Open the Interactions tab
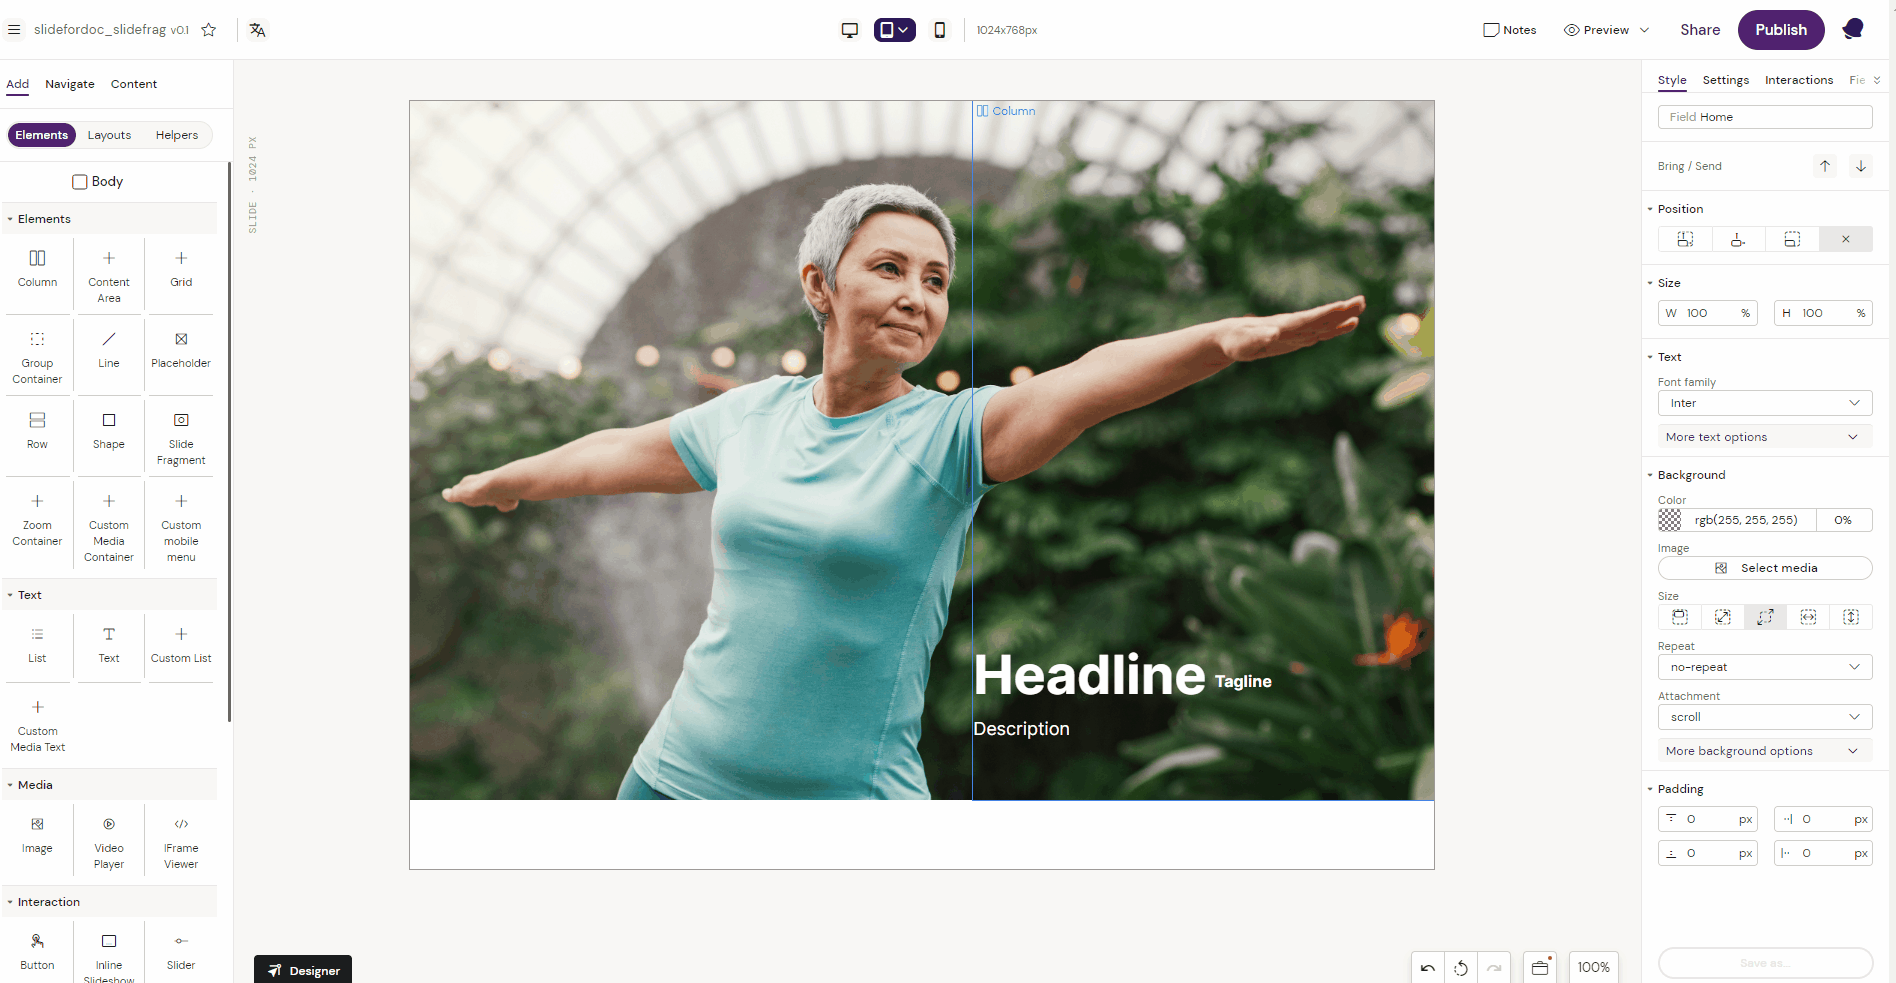 click(1798, 80)
